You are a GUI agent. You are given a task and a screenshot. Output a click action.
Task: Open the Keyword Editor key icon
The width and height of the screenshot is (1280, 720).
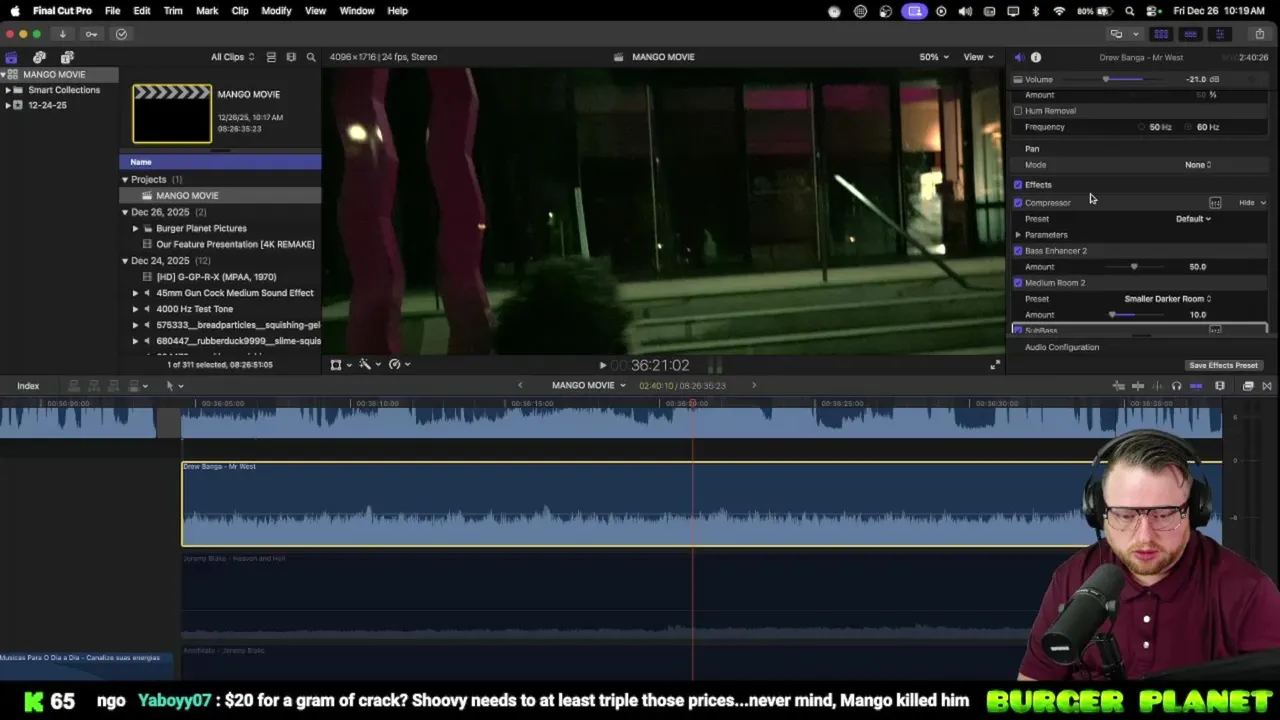91,34
